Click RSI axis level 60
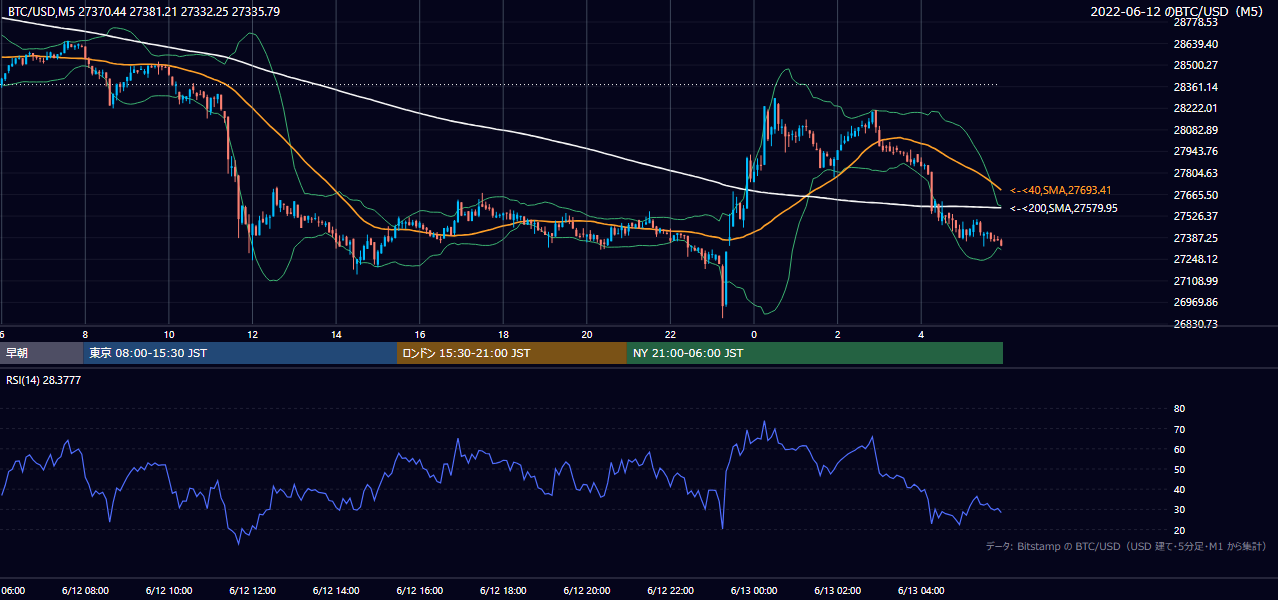Viewport: 1278px width, 600px height. (1179, 449)
